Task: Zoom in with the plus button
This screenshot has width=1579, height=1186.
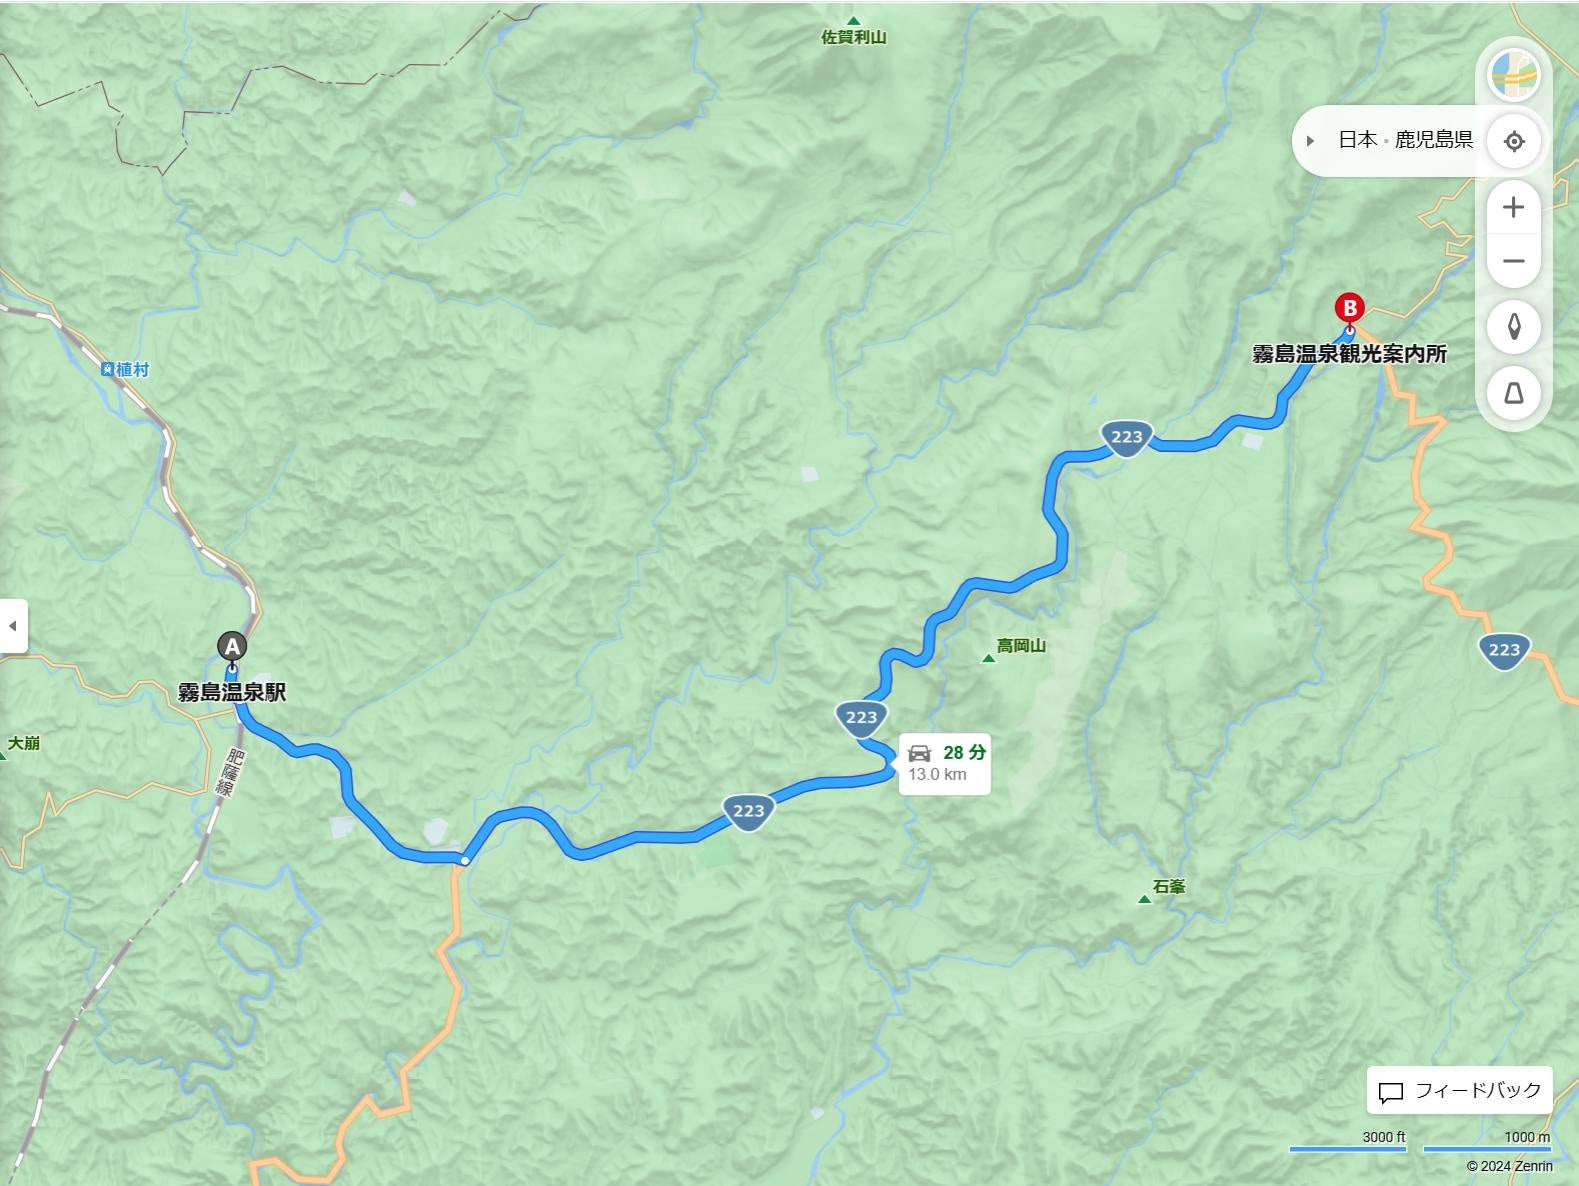Action: coord(1513,207)
